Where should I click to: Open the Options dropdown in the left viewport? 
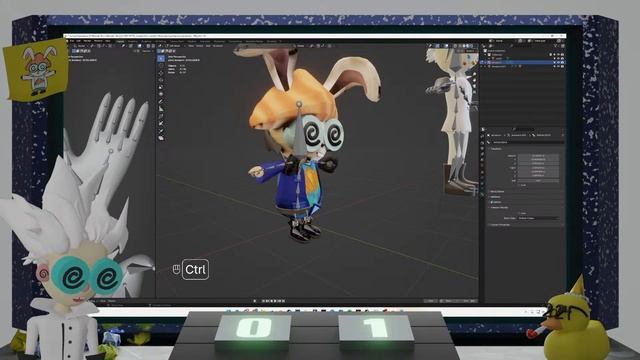point(147,51)
